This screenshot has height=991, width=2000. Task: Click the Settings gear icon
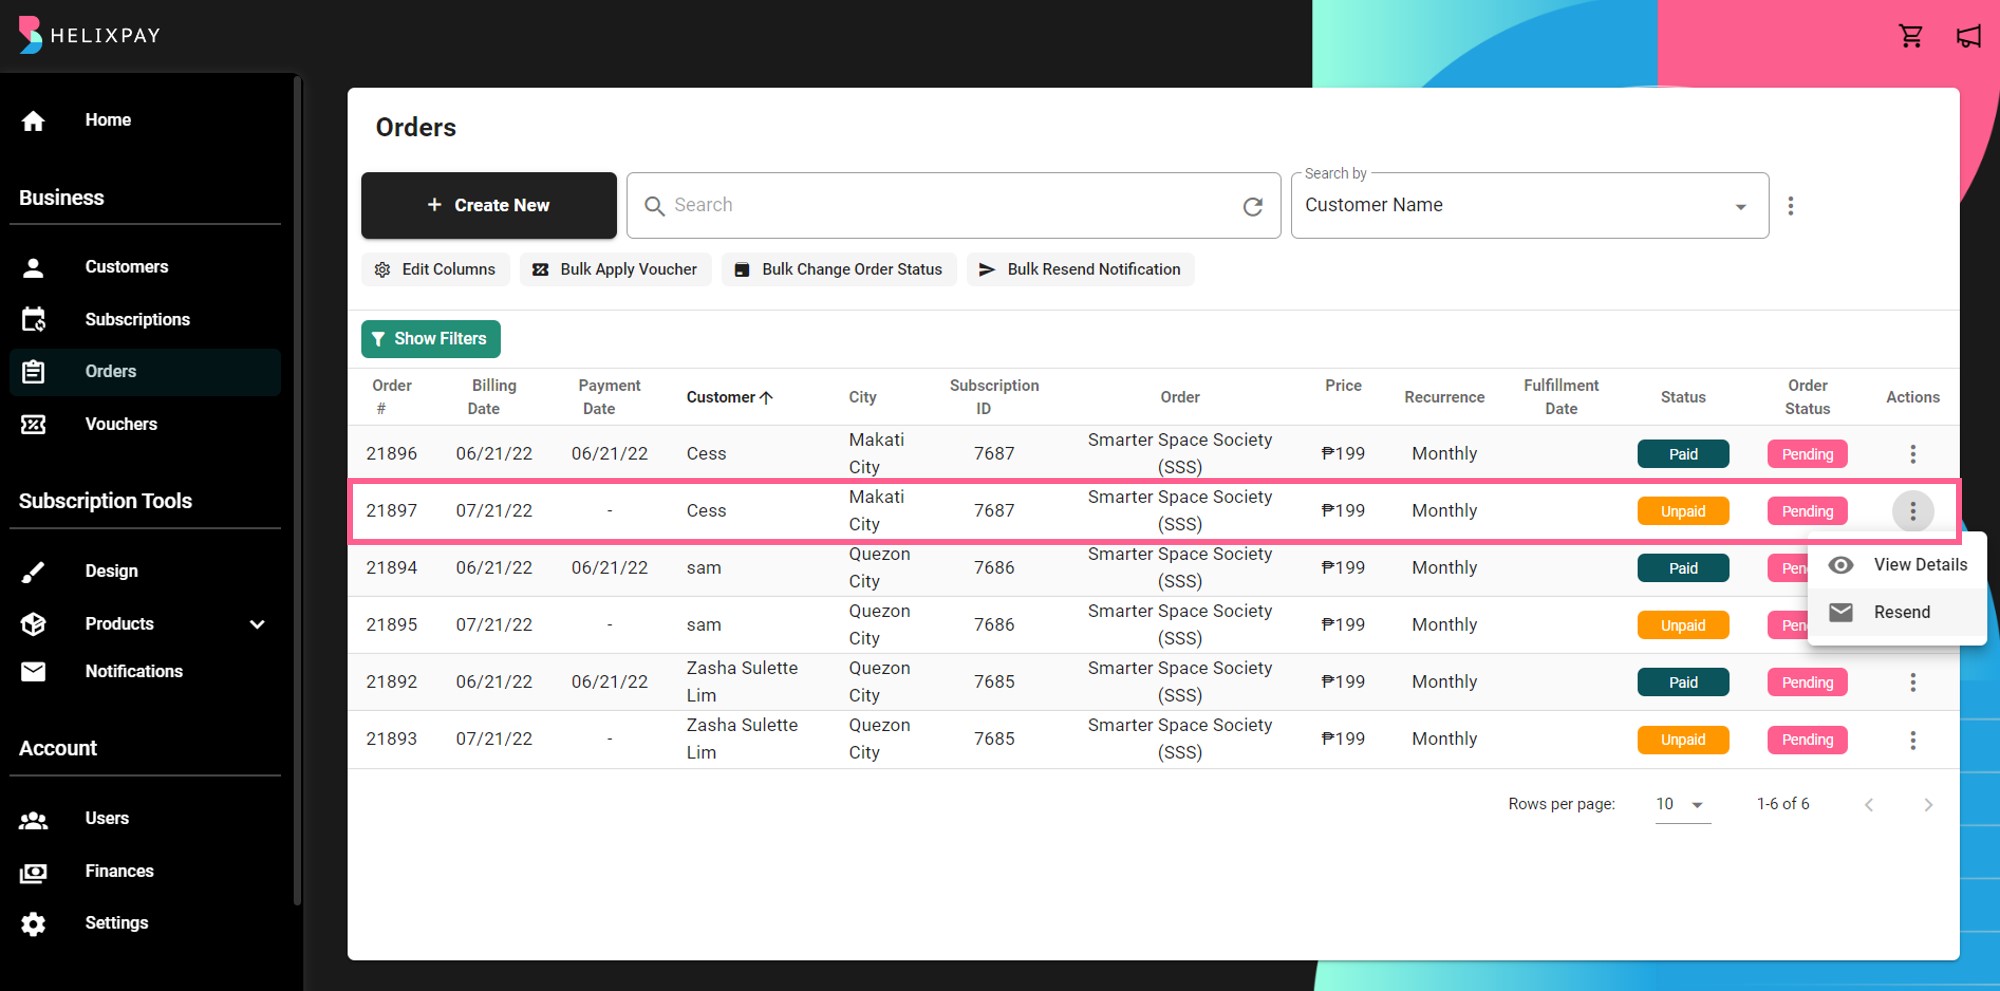[33, 924]
